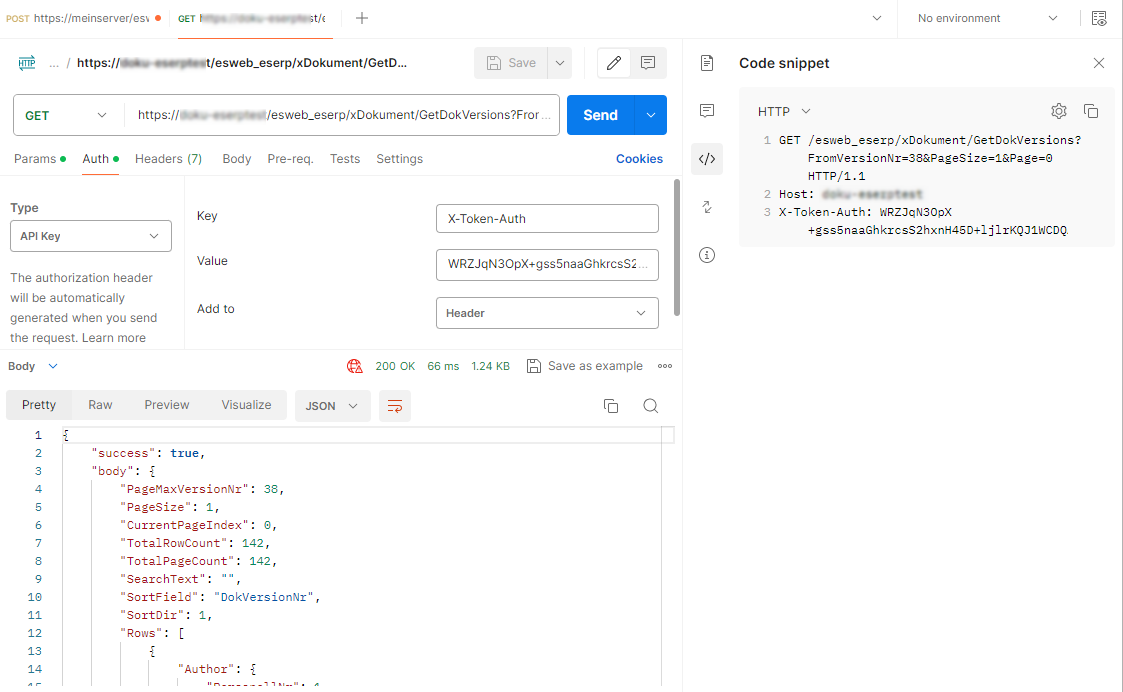The image size is (1123, 692).
Task: Send the GET request
Action: point(600,115)
